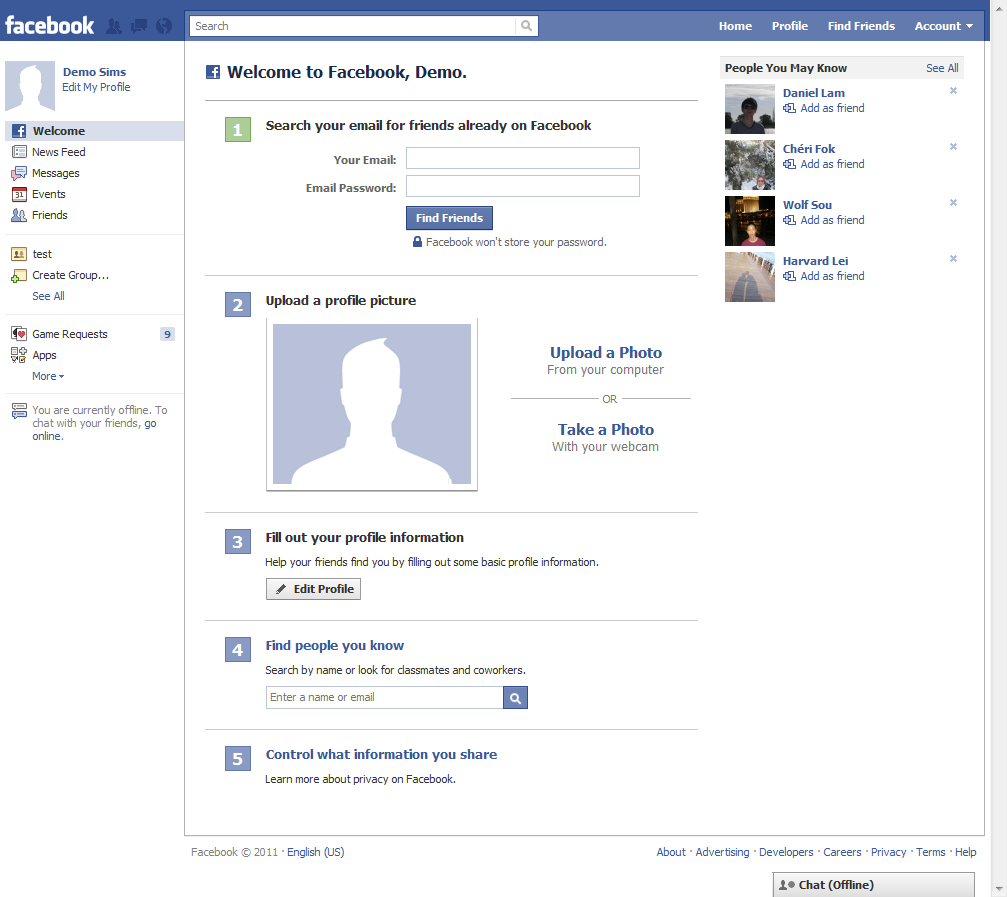Open Find people you know link
This screenshot has height=897, width=1007.
(335, 646)
